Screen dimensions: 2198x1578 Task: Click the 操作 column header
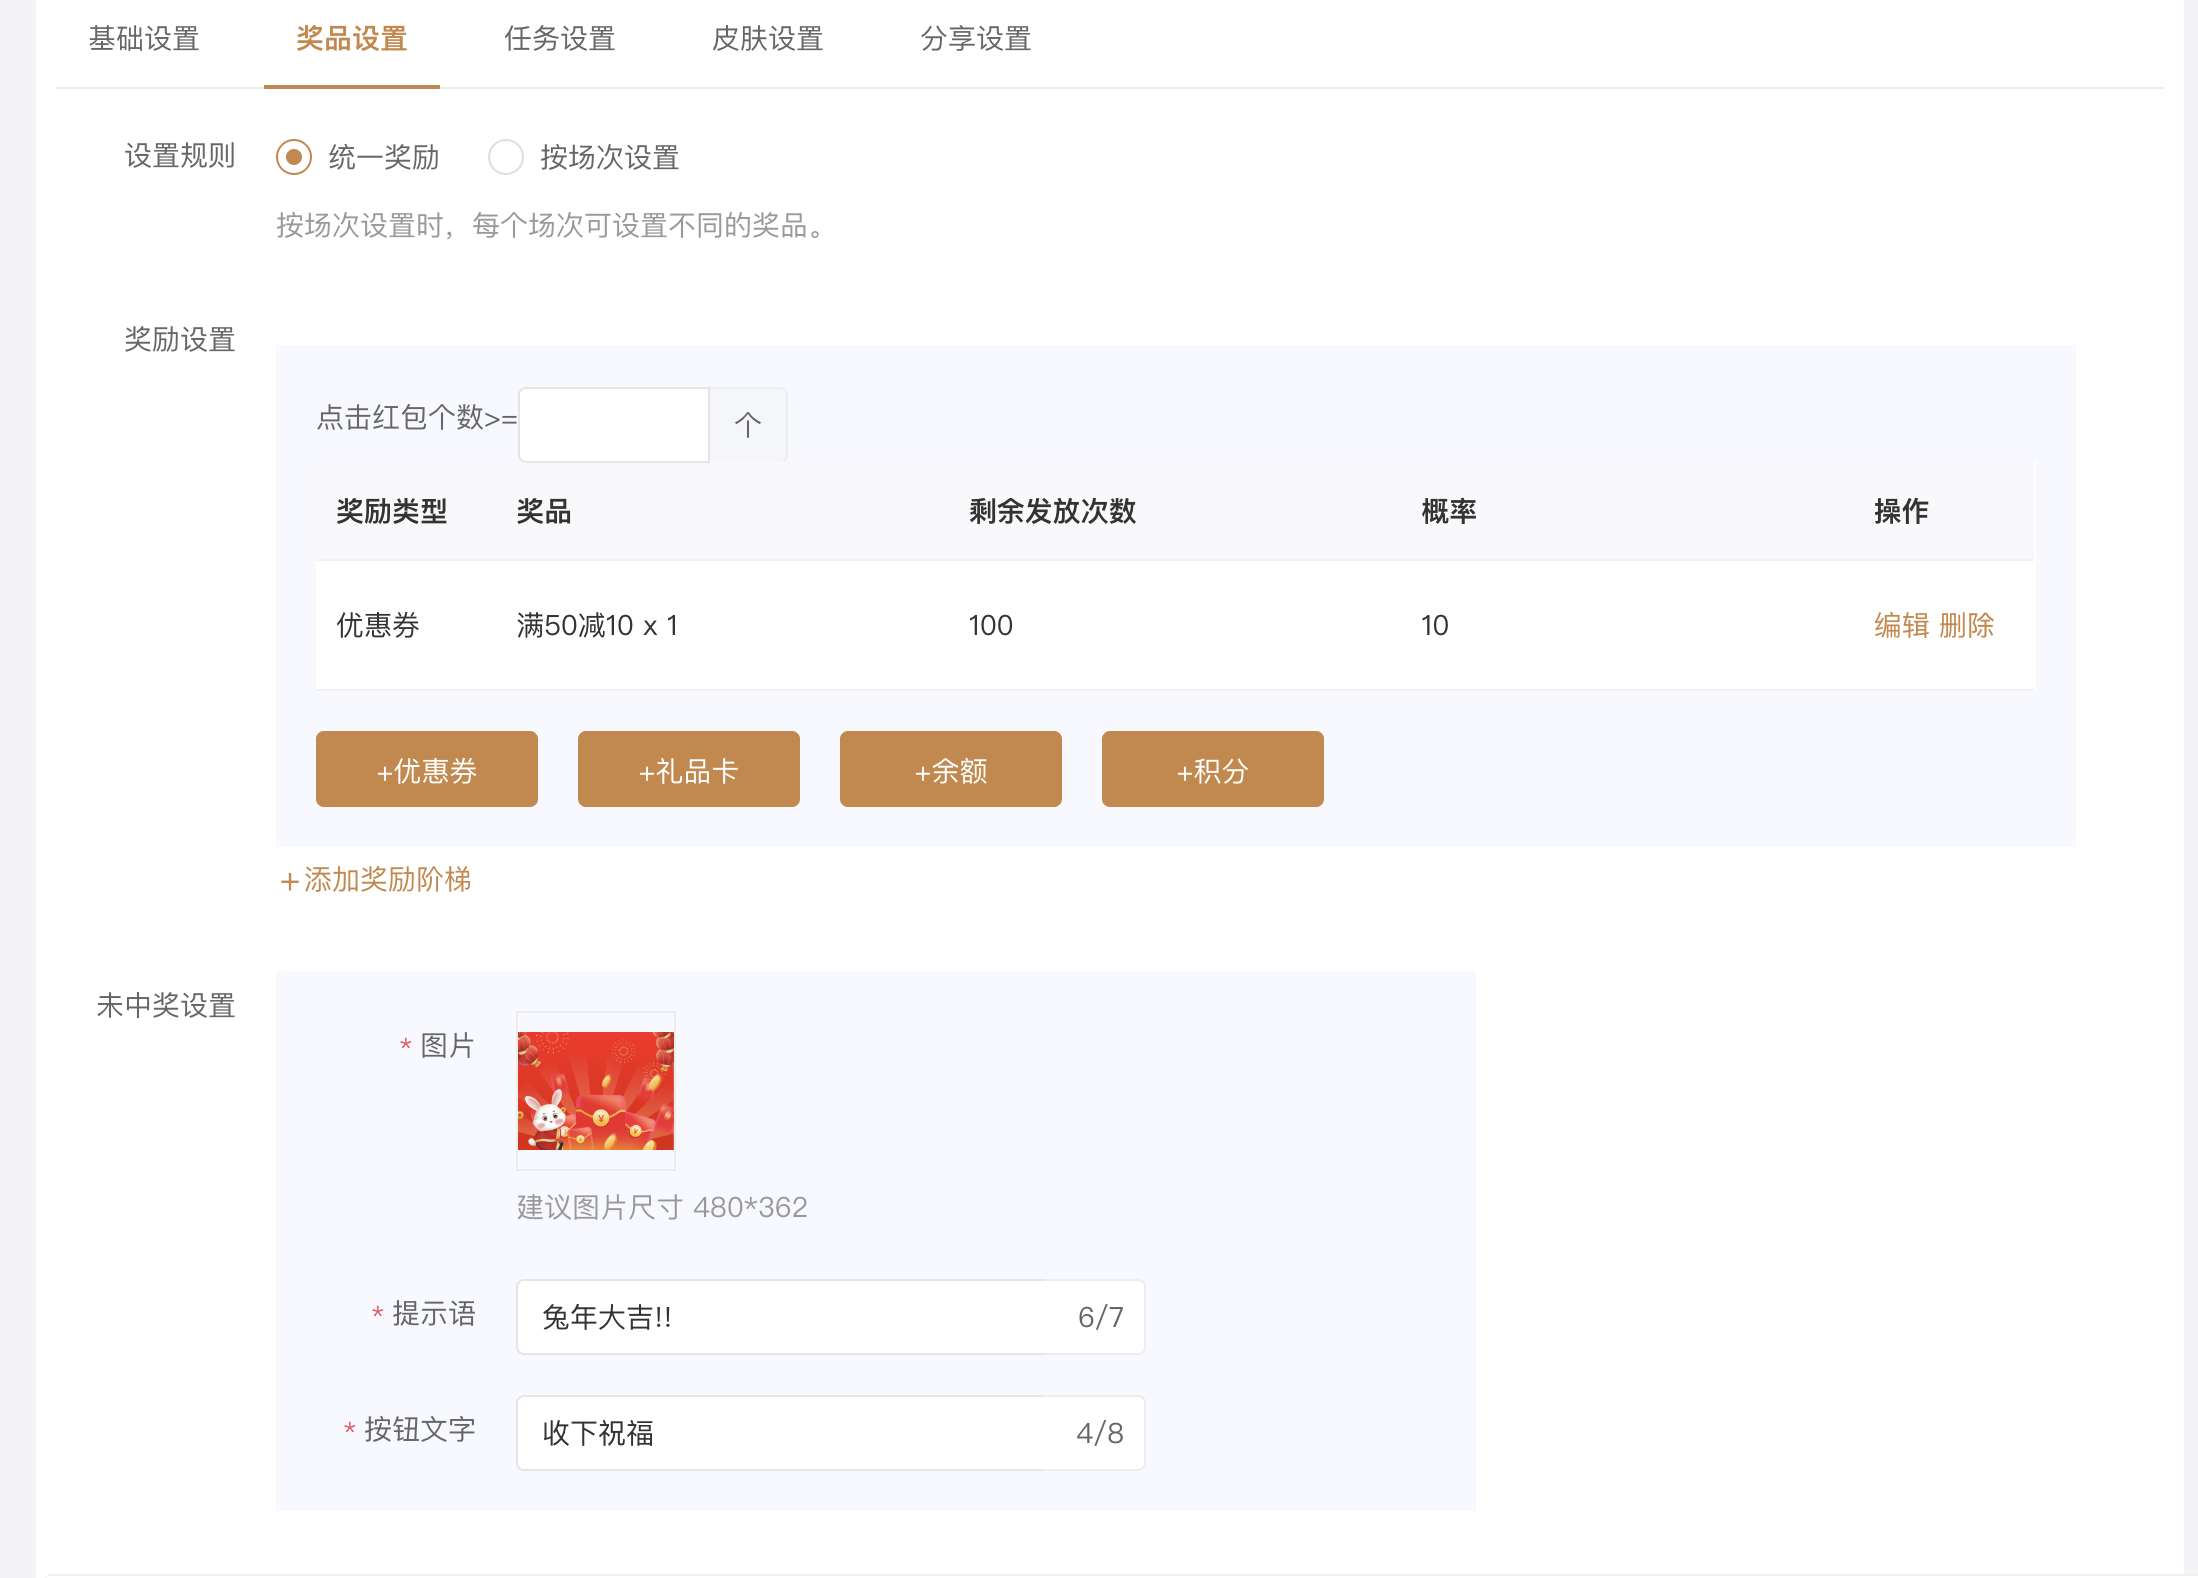1901,511
